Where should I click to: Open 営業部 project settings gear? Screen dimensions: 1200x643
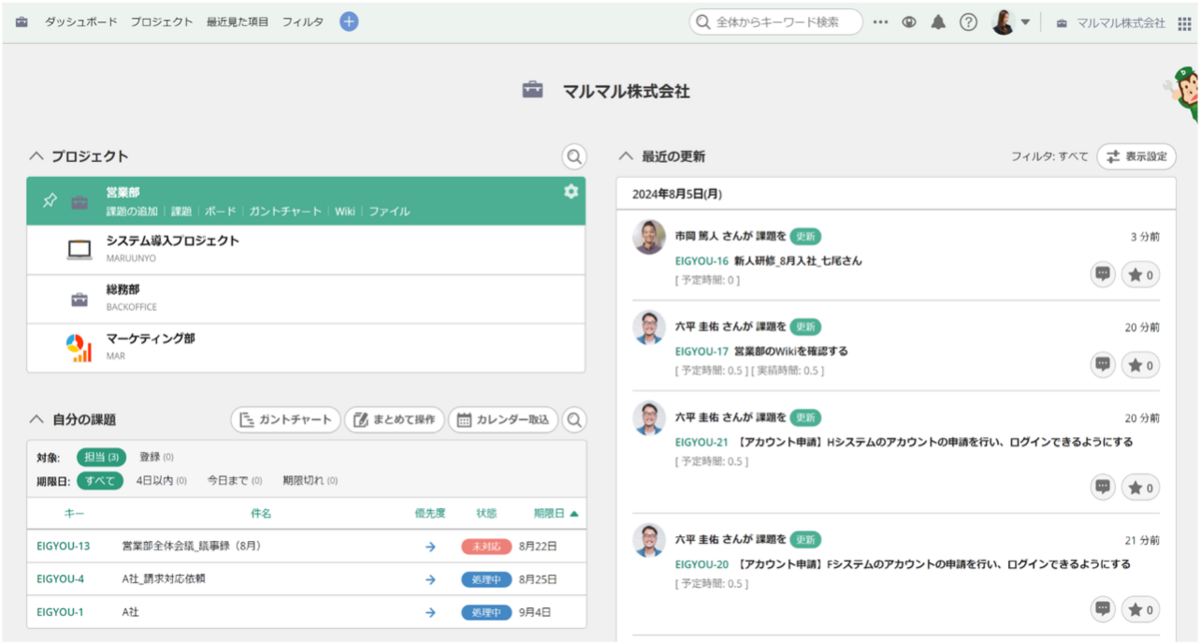pyautogui.click(x=571, y=191)
